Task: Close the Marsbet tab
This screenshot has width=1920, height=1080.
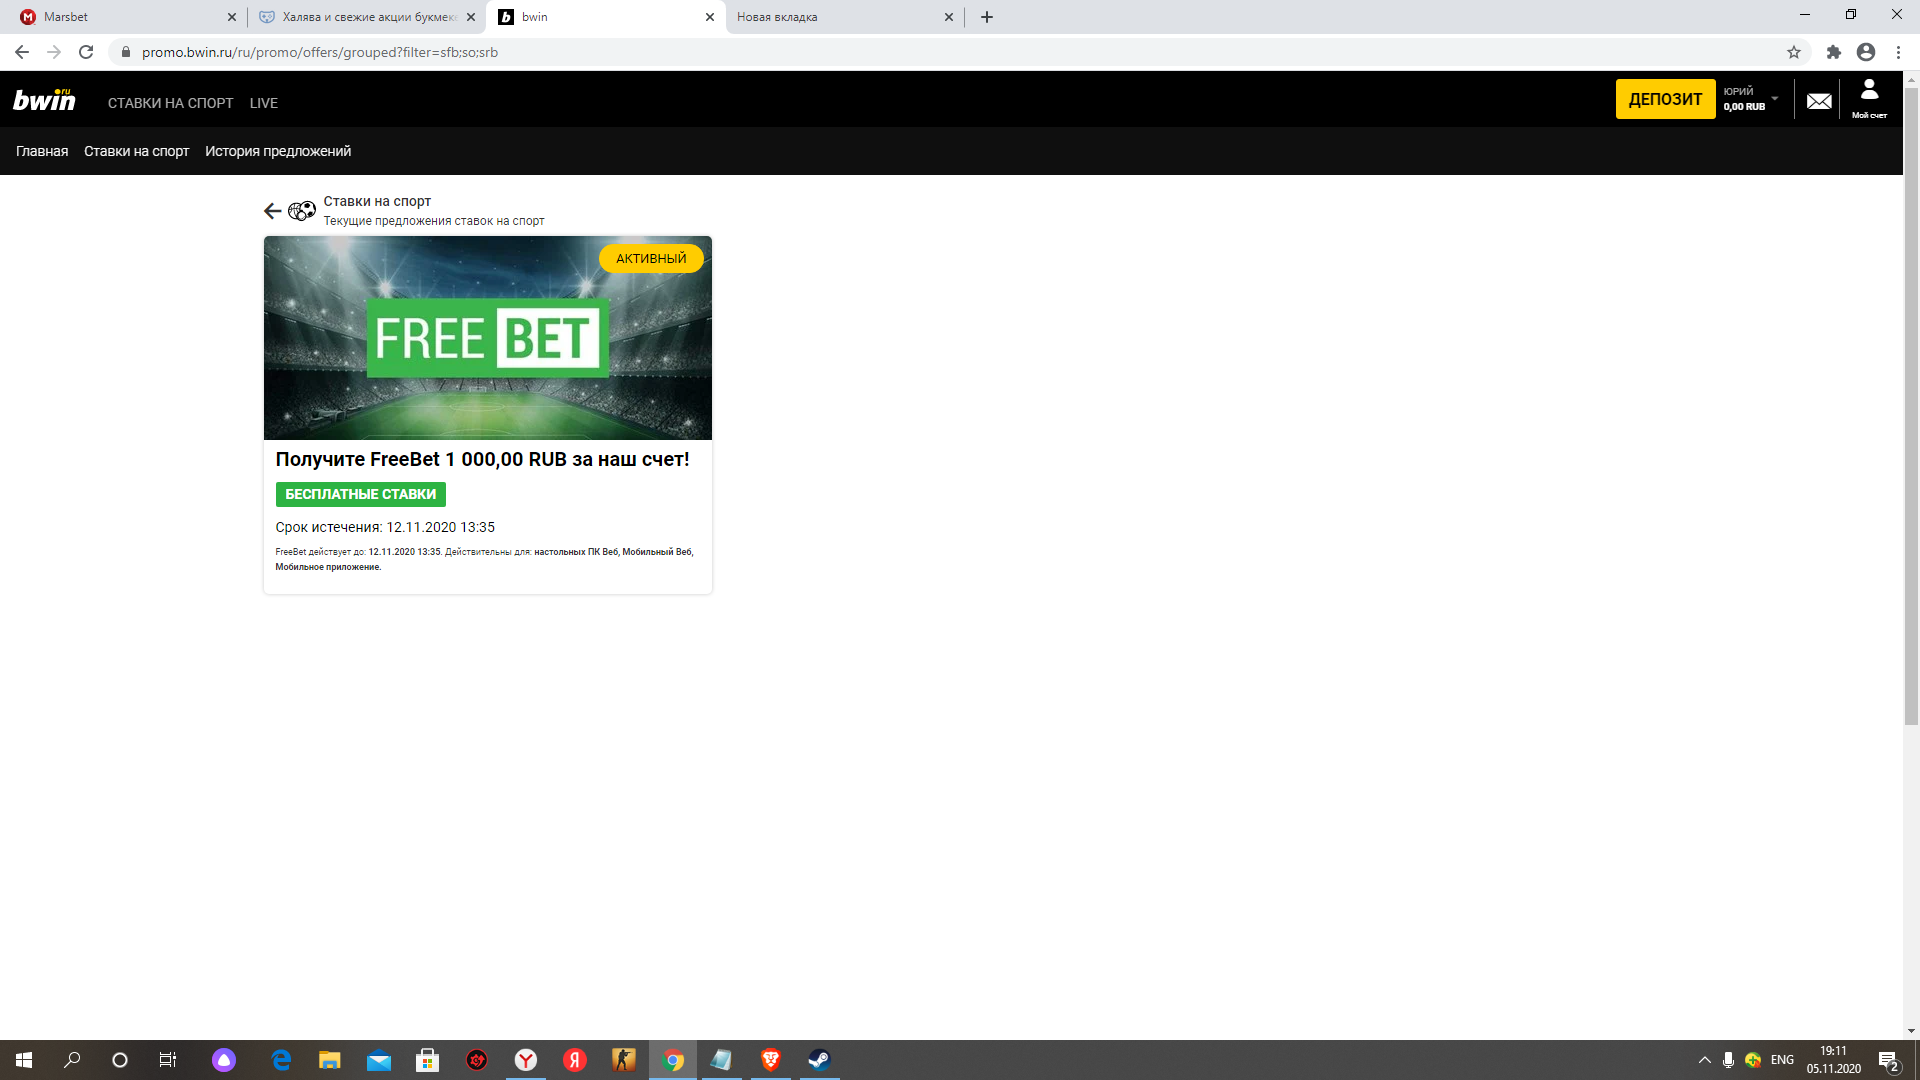Action: coord(232,17)
